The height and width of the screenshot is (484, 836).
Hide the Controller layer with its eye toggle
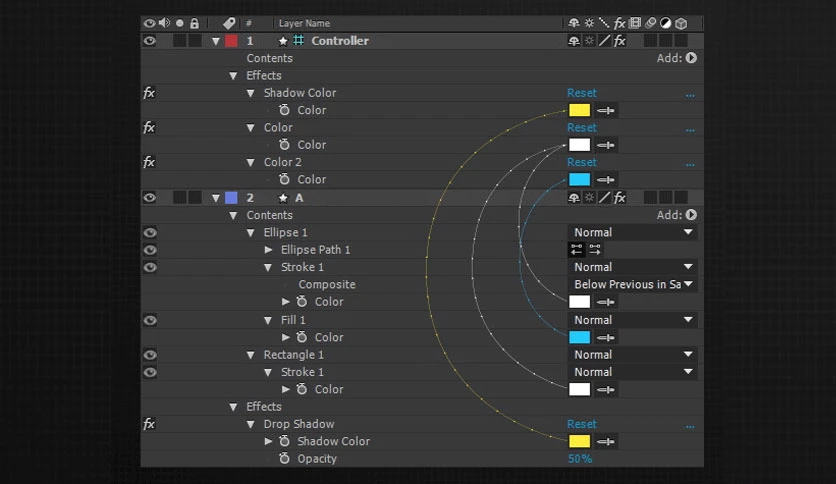pos(149,41)
